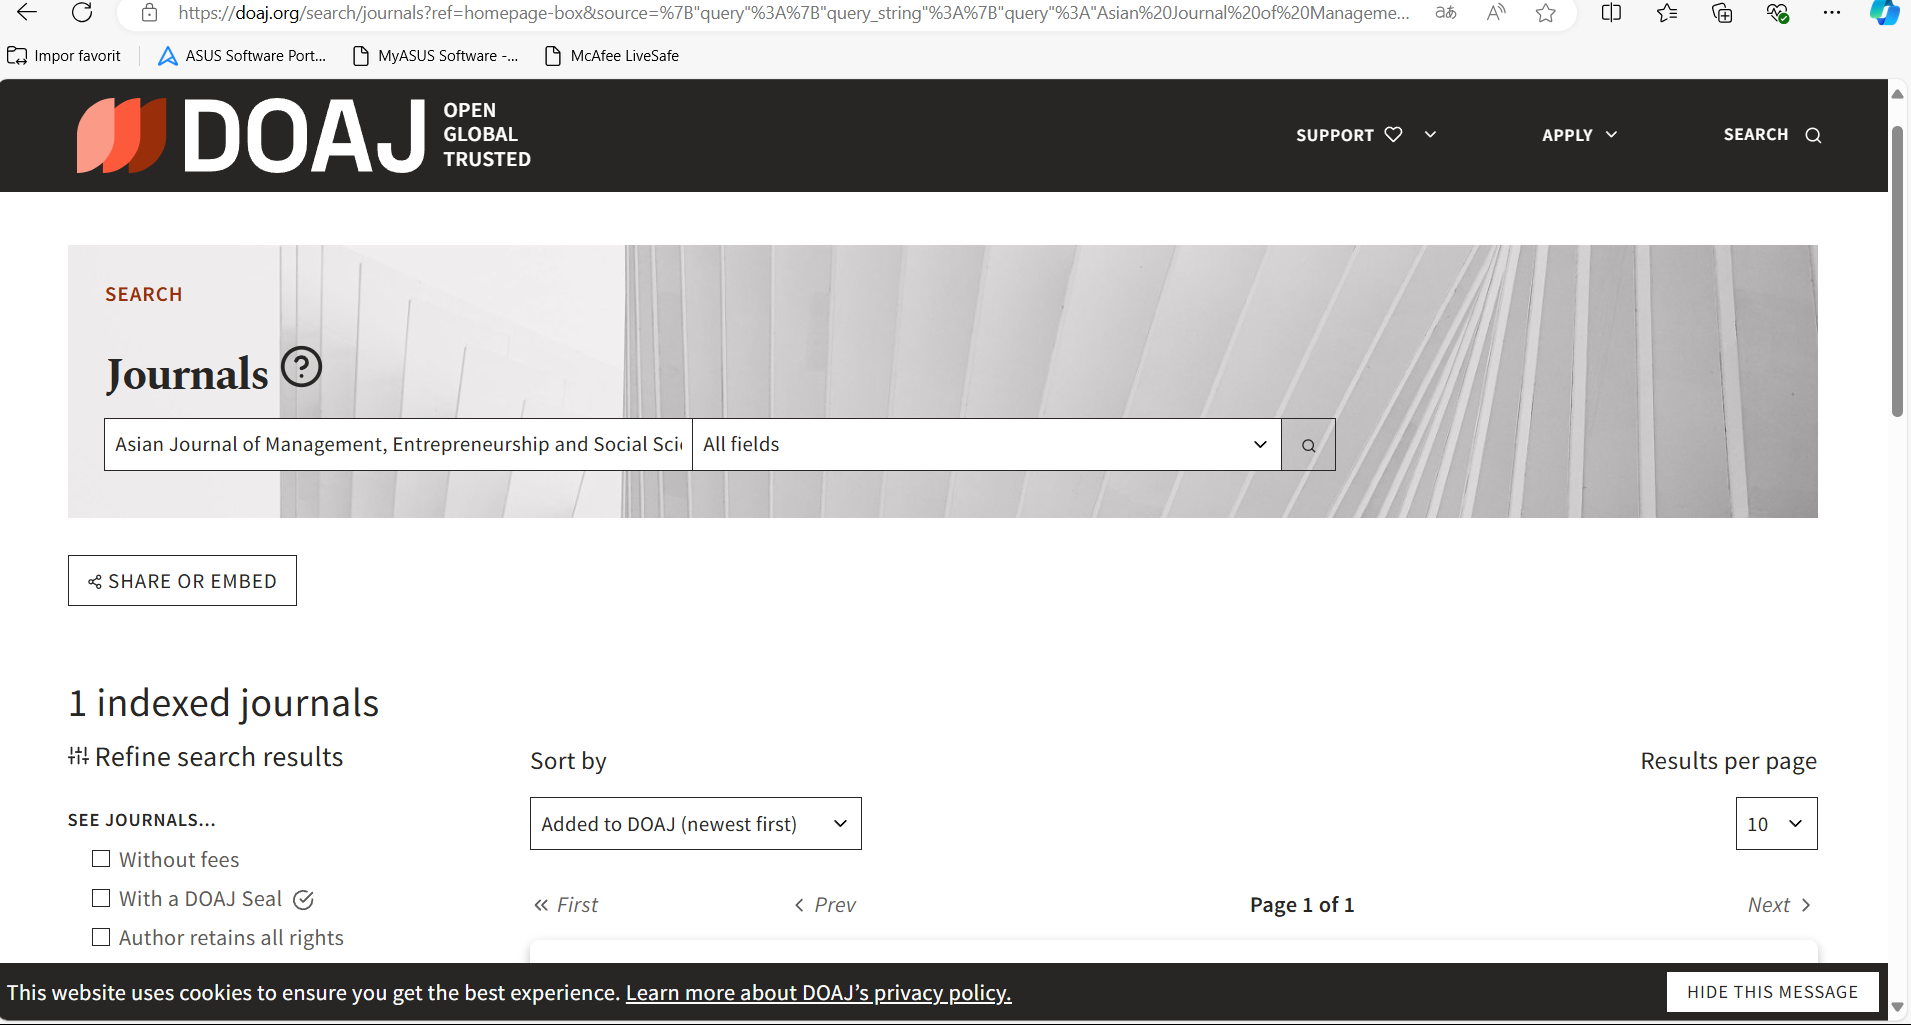Open the Apply menu
1911x1025 pixels.
1579,135
